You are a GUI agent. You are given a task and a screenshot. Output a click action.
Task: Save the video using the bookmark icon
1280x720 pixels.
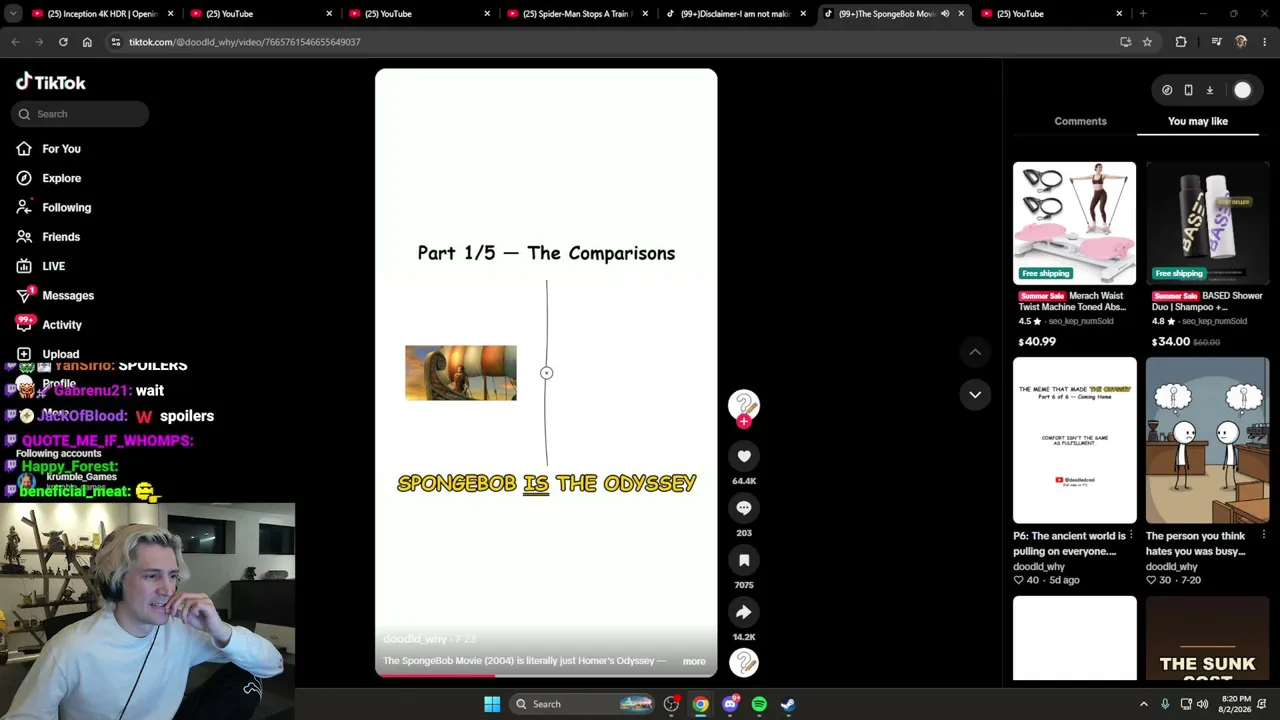pyautogui.click(x=744, y=560)
